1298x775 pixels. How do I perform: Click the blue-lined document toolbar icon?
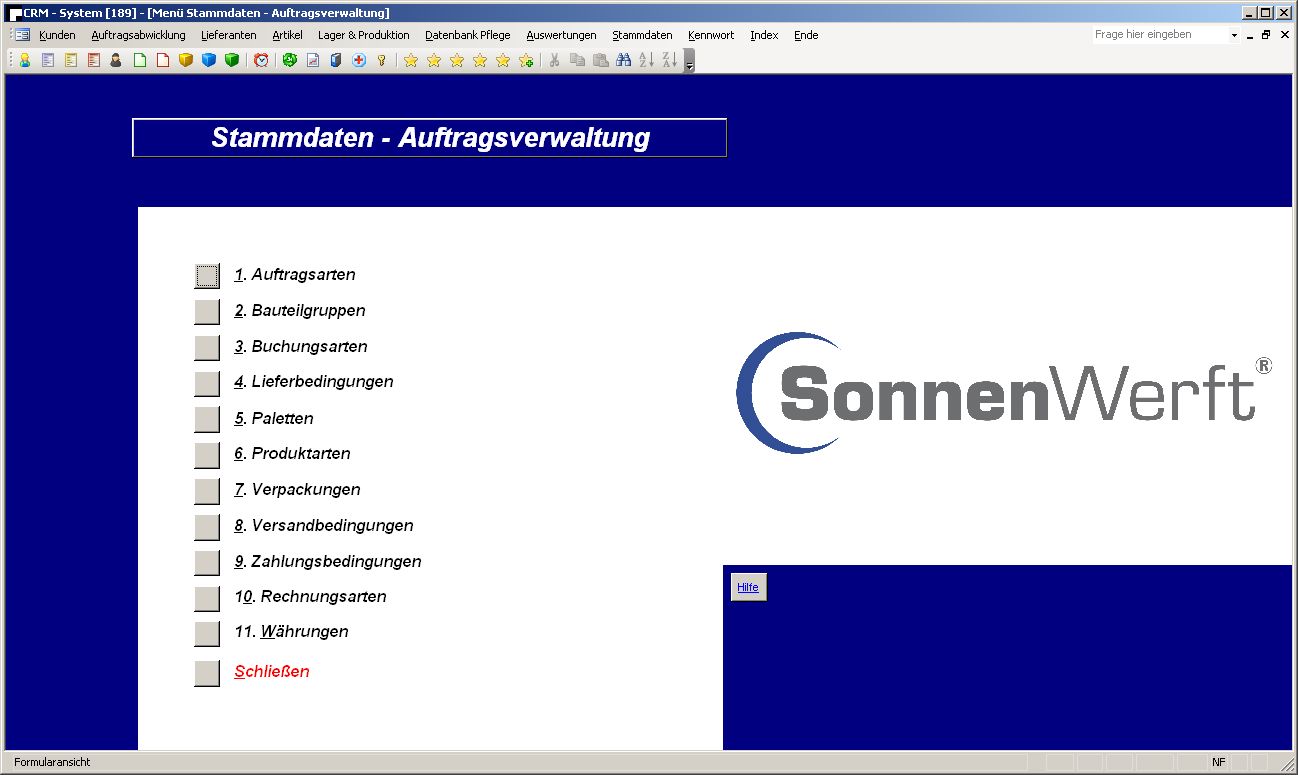tap(48, 60)
